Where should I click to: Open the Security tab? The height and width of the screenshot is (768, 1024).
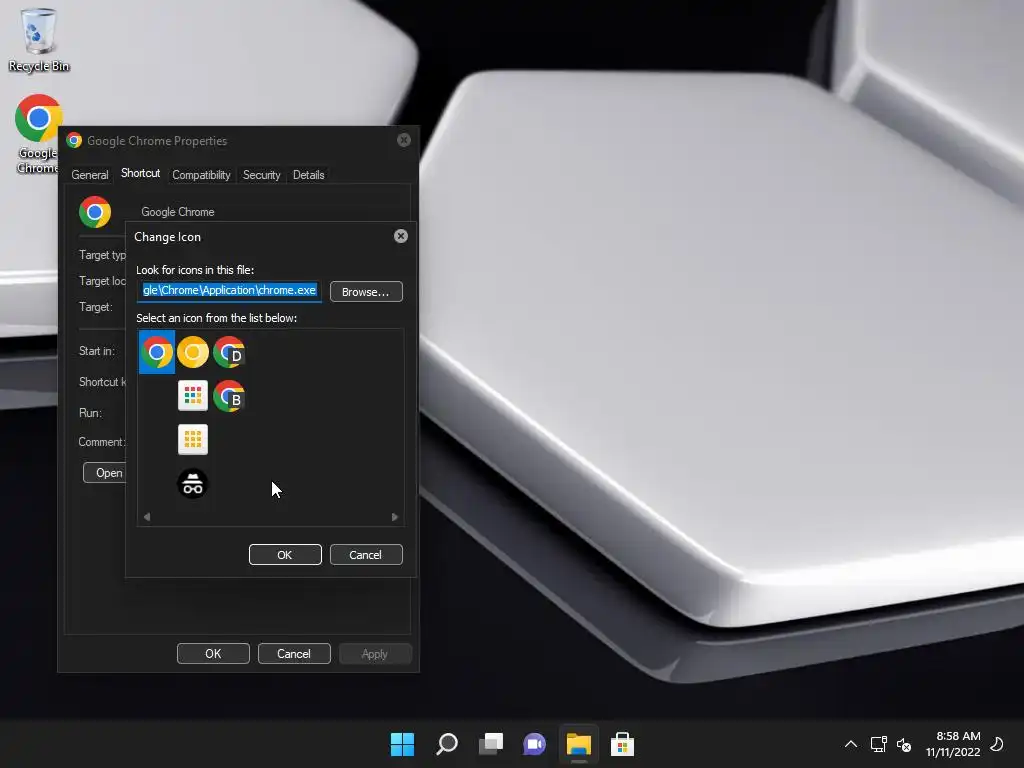click(261, 175)
